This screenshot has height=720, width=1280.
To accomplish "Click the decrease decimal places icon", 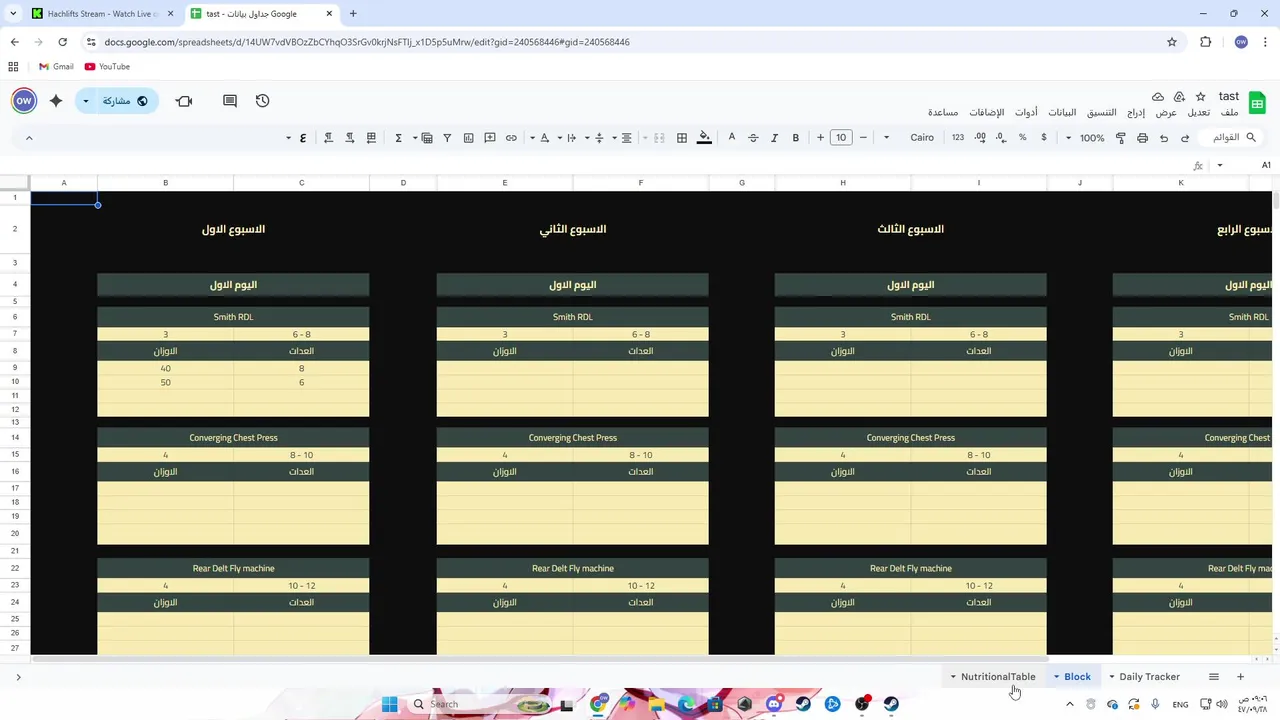I will (x=1001, y=138).
